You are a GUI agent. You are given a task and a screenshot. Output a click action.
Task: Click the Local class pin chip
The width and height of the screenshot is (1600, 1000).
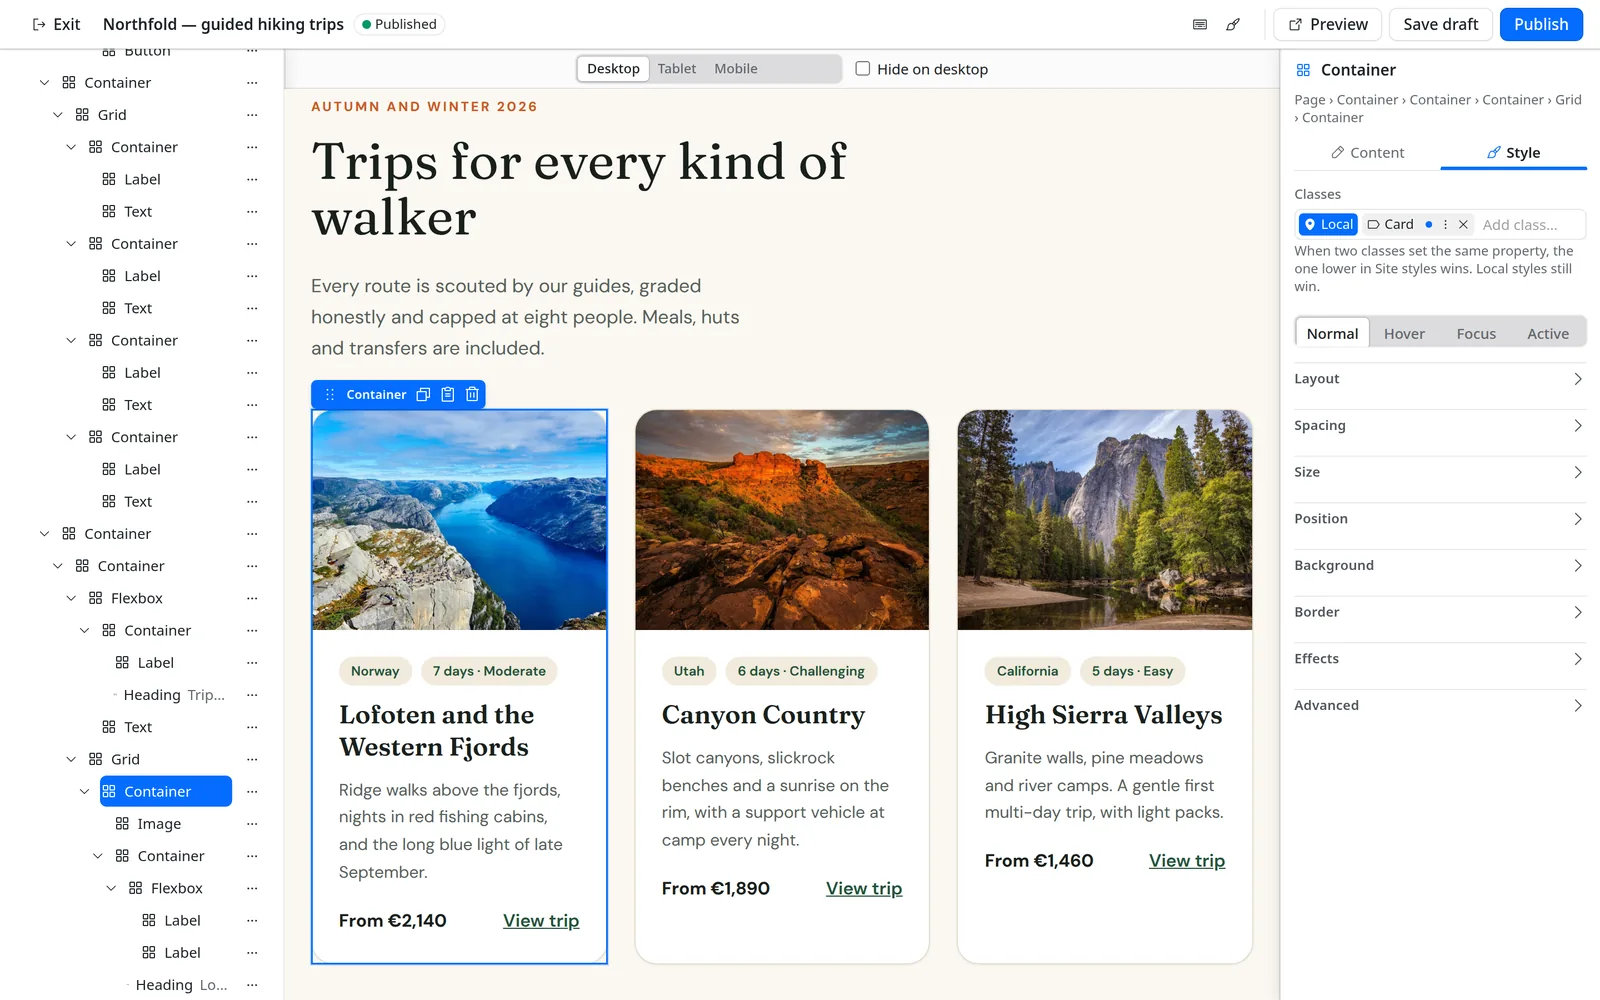pyautogui.click(x=1327, y=224)
